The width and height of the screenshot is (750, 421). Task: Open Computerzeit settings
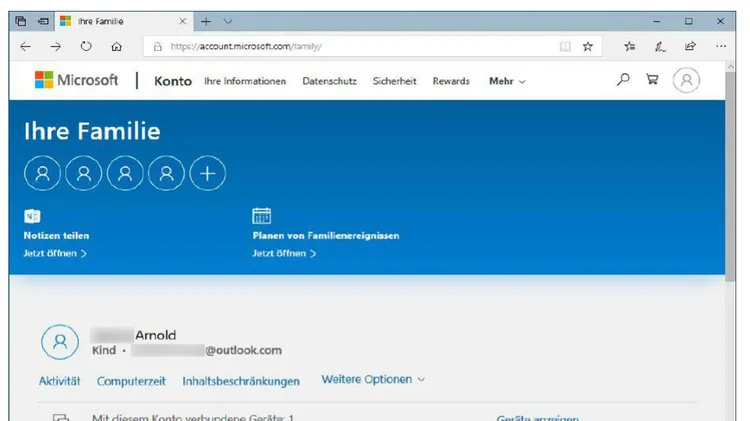click(131, 381)
